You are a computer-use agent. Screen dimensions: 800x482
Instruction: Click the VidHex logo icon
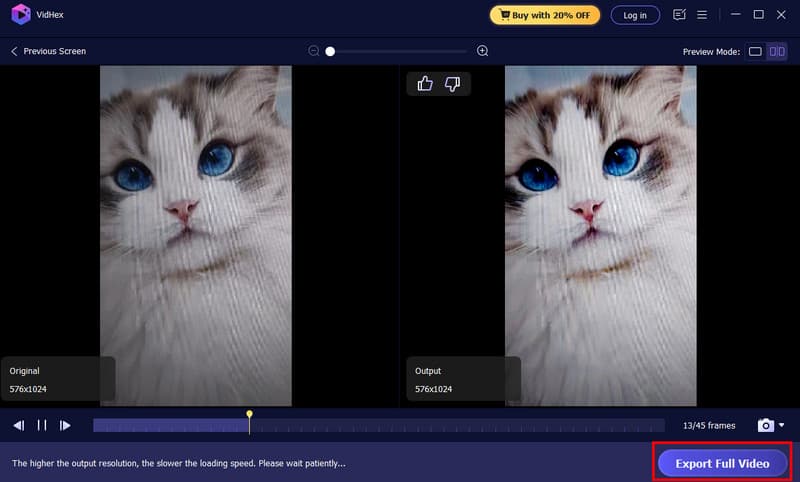[x=20, y=15]
